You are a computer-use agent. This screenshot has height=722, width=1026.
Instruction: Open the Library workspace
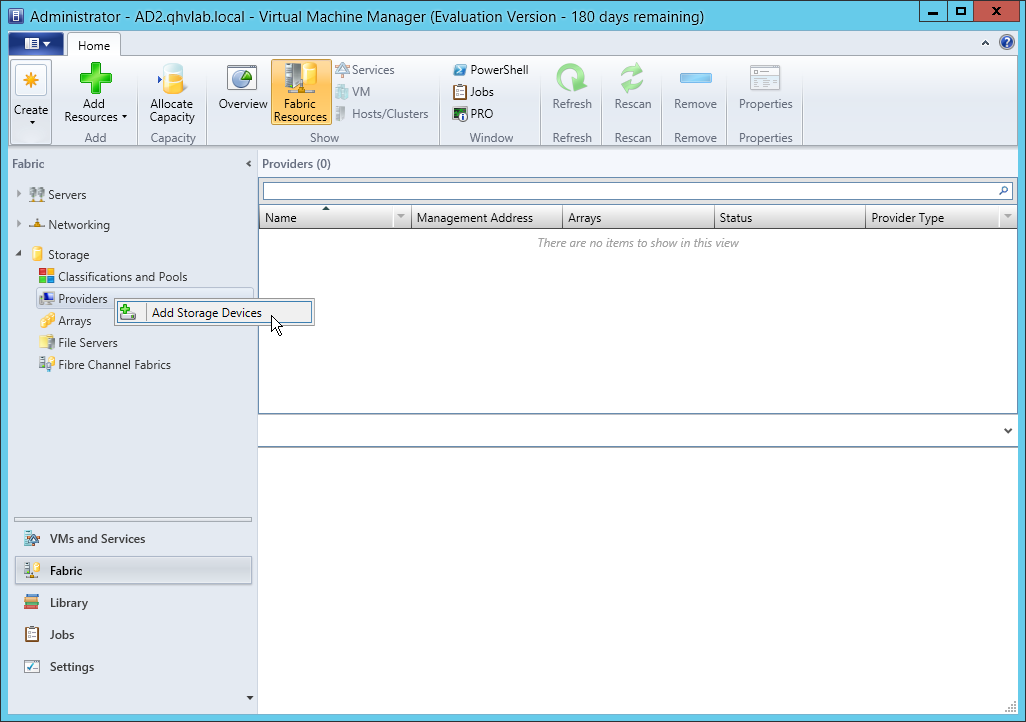[x=69, y=603]
